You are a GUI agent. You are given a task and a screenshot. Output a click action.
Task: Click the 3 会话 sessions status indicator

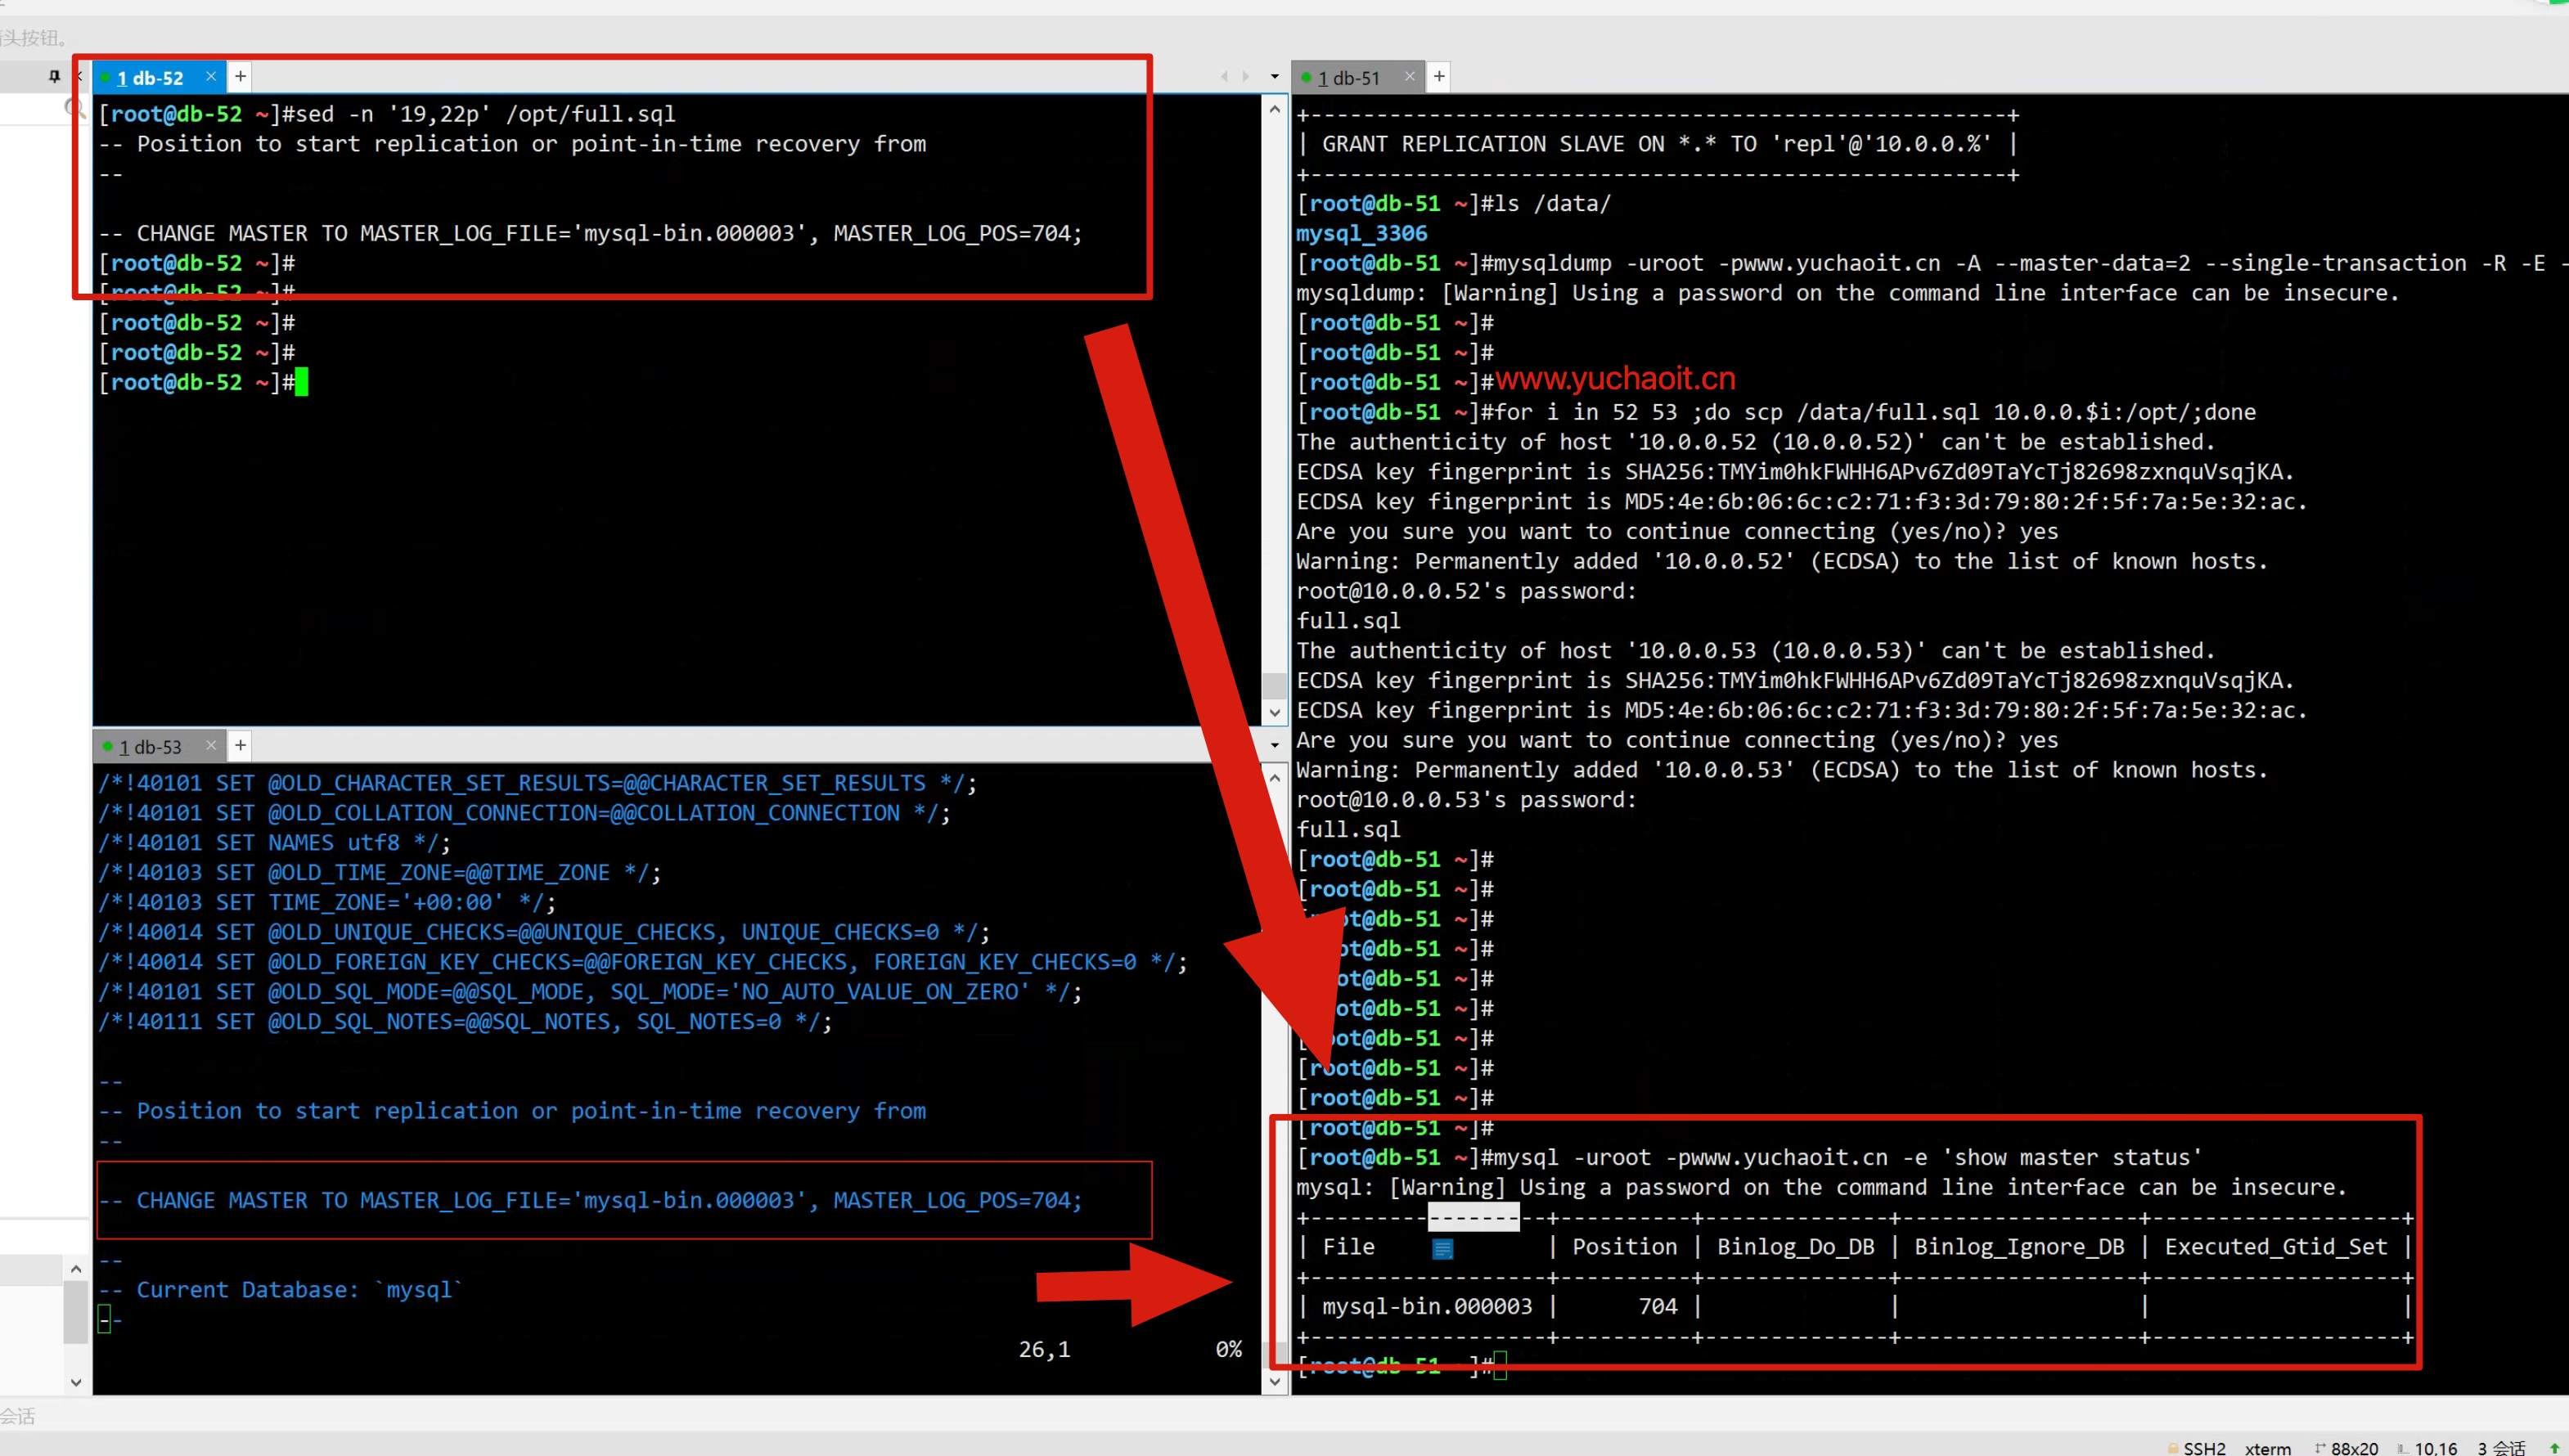tap(2500, 1447)
